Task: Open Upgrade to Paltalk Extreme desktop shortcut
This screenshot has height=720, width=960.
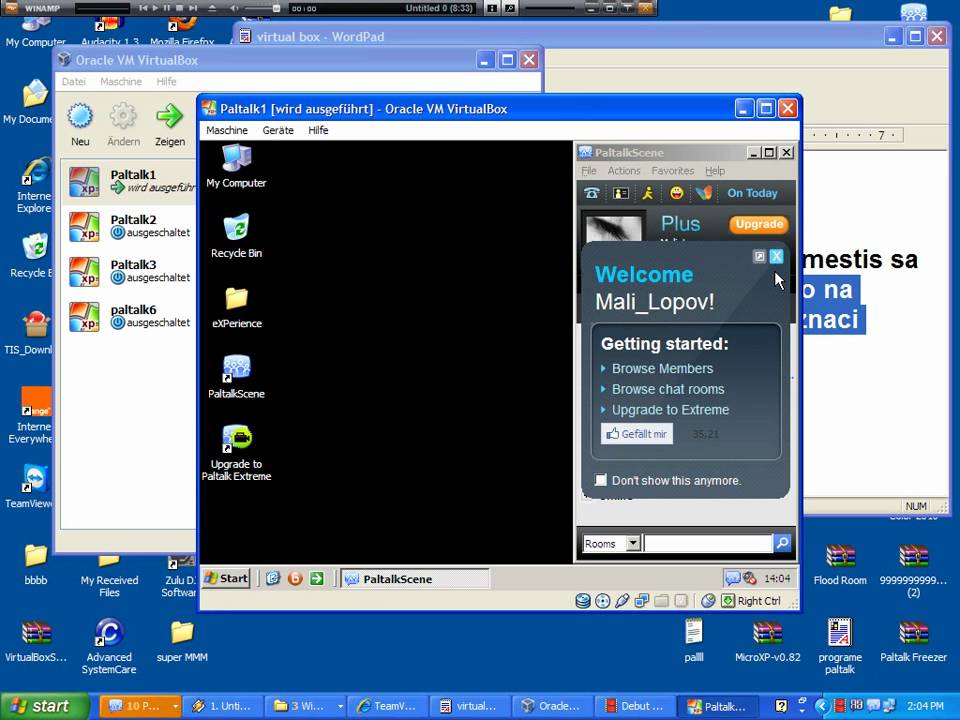Action: [x=236, y=452]
